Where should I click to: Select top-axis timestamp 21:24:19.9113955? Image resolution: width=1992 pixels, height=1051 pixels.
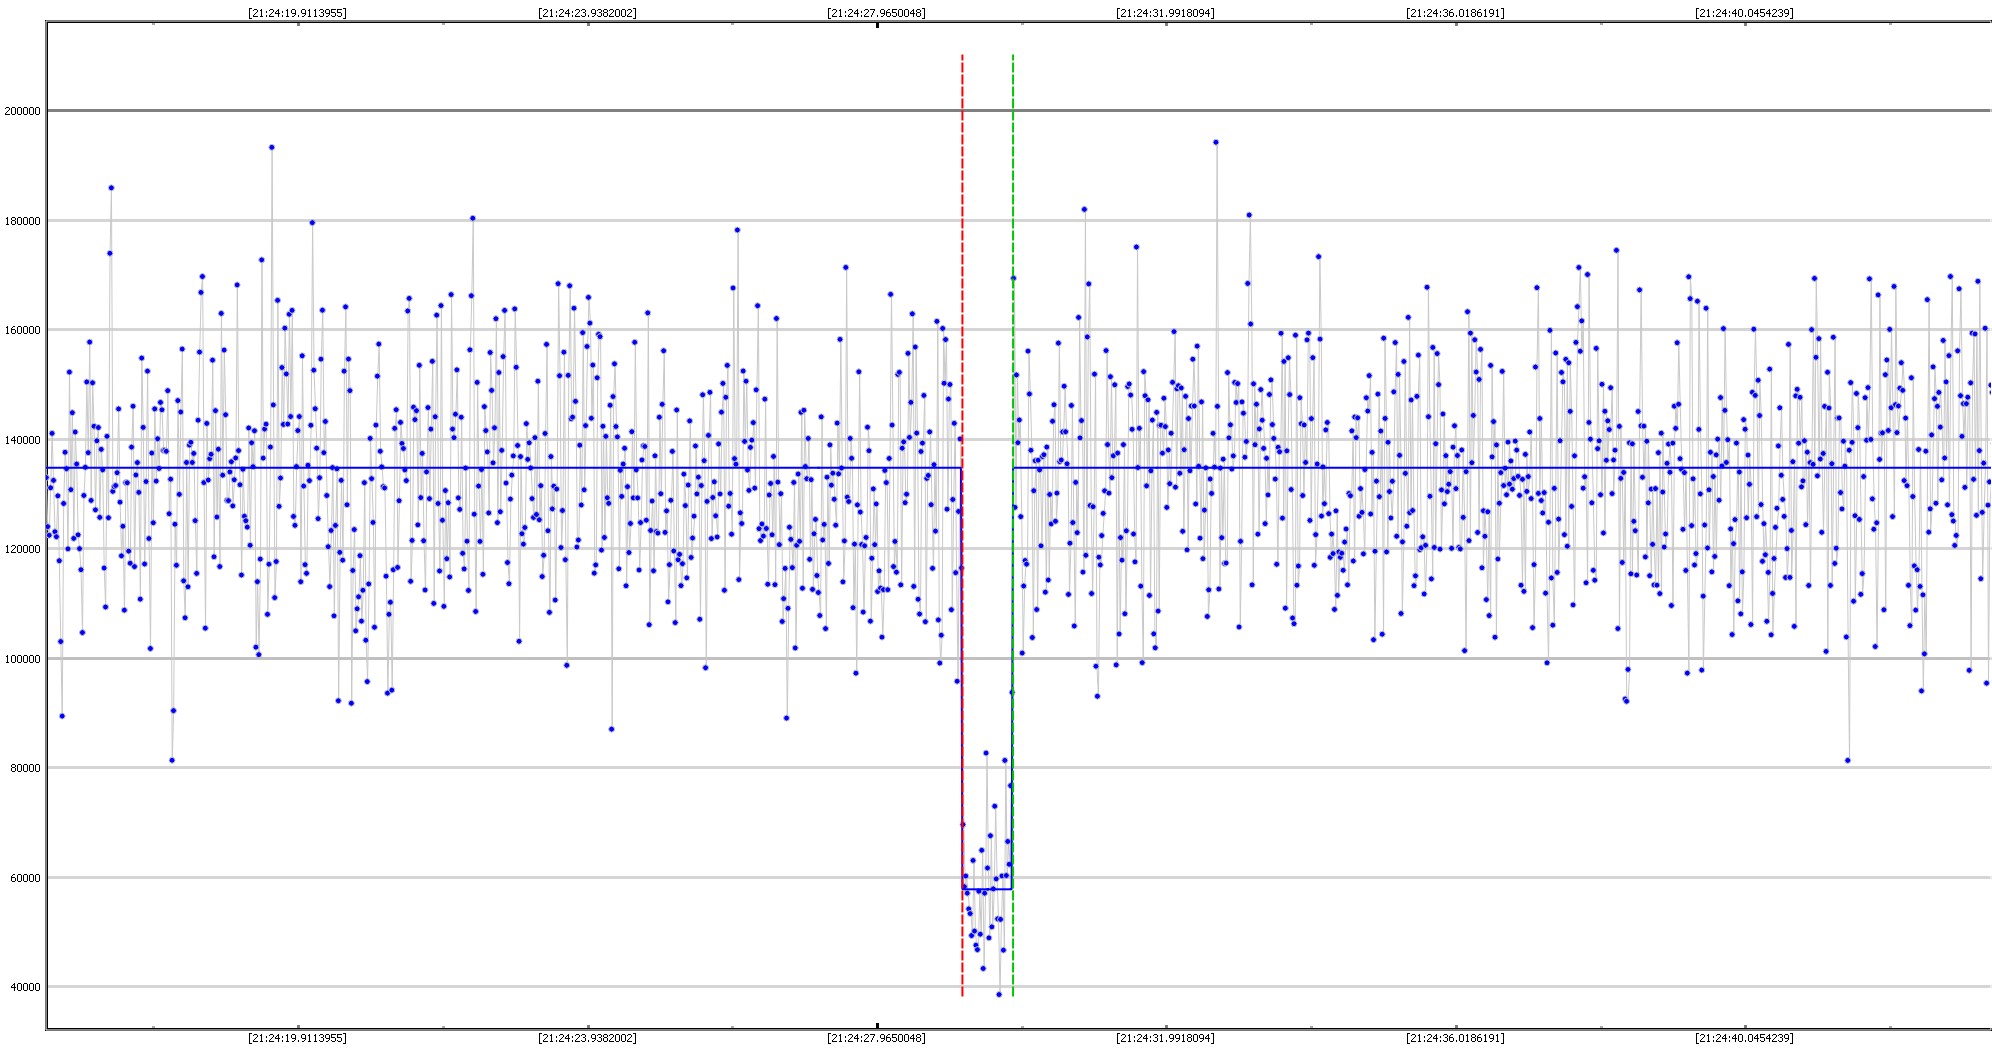click(298, 13)
